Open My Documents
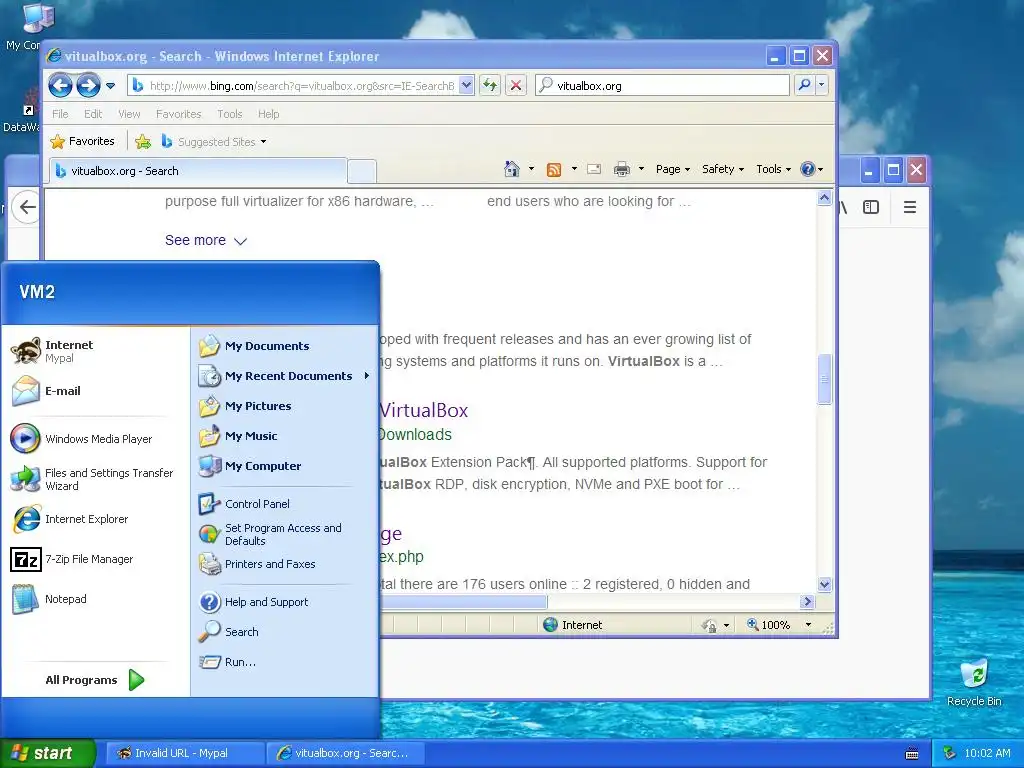This screenshot has width=1024, height=768. 285,346
